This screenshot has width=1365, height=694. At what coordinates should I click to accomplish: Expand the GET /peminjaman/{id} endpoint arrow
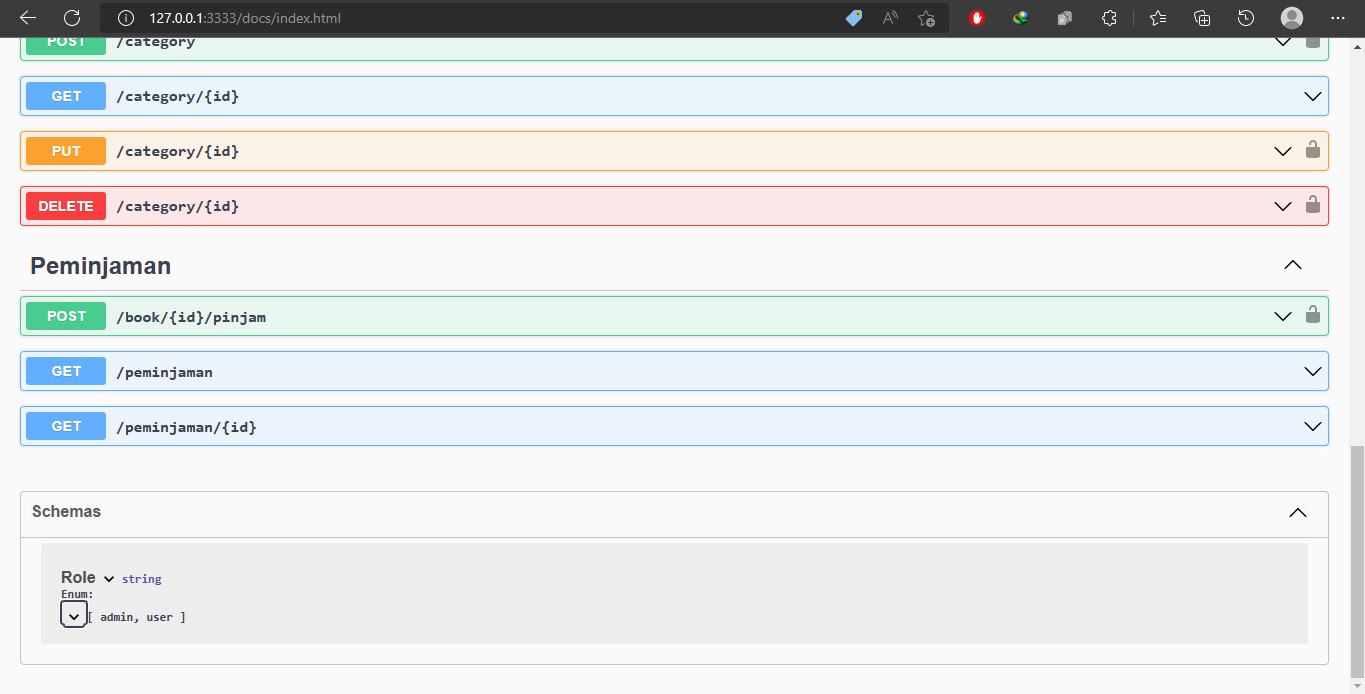(1312, 427)
